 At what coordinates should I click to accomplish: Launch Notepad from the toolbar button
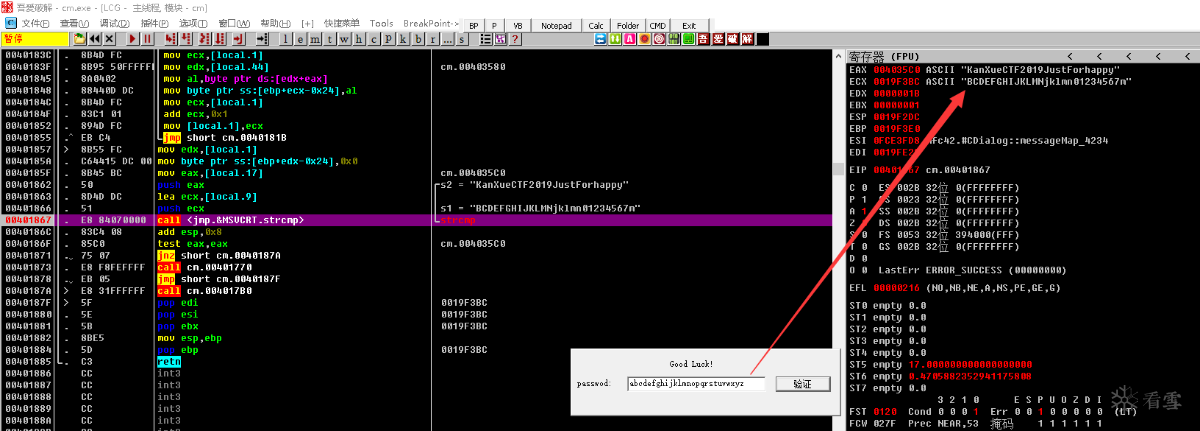(x=555, y=25)
